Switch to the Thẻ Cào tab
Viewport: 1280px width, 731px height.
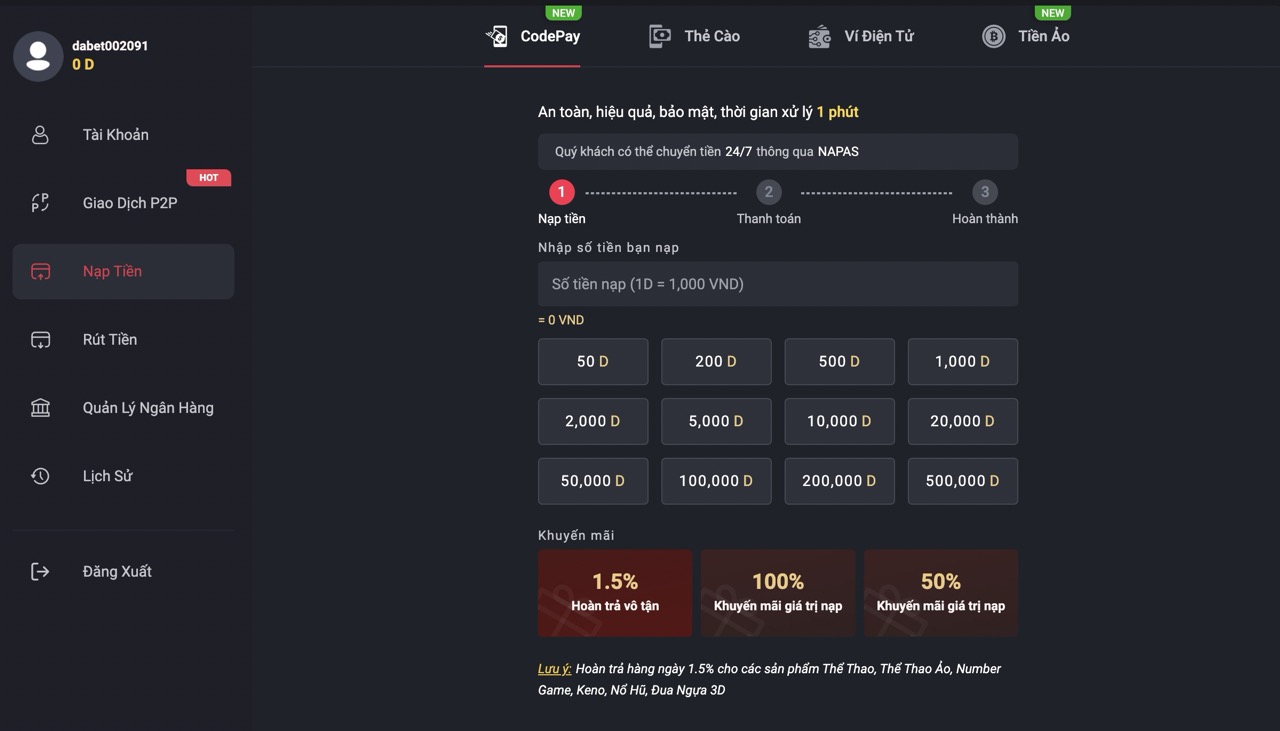pyautogui.click(x=694, y=37)
